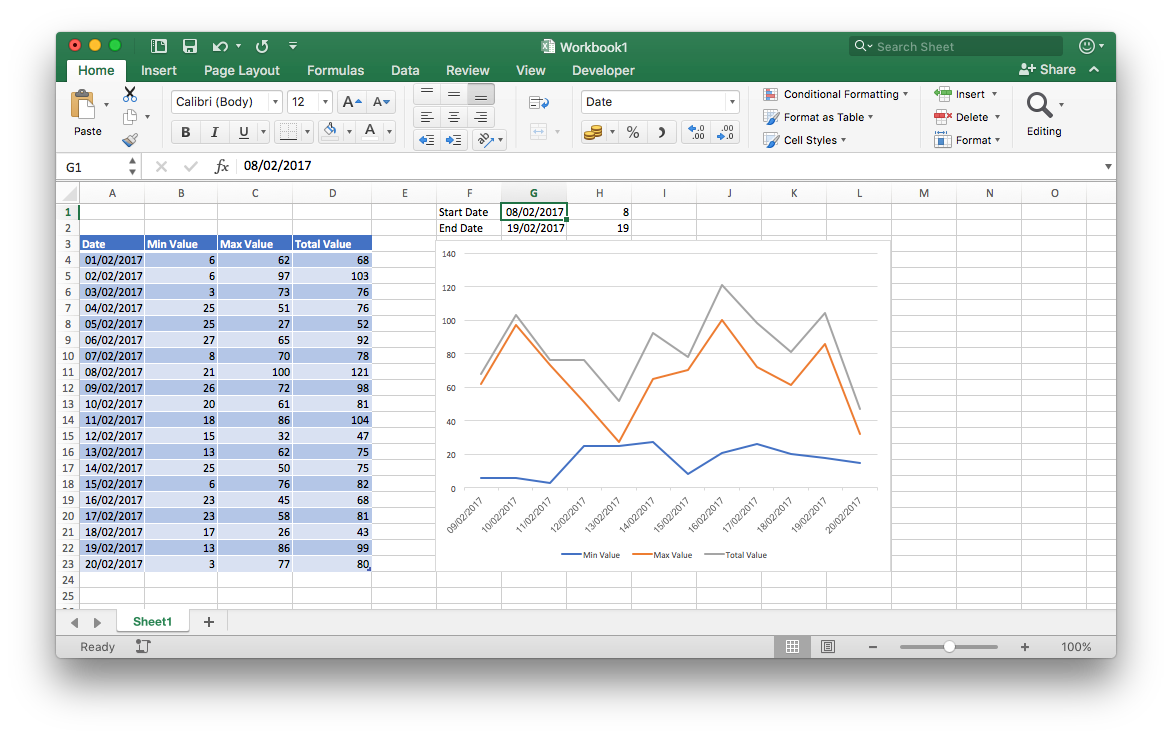Expand the formula bar arrow

pyautogui.click(x=1108, y=166)
